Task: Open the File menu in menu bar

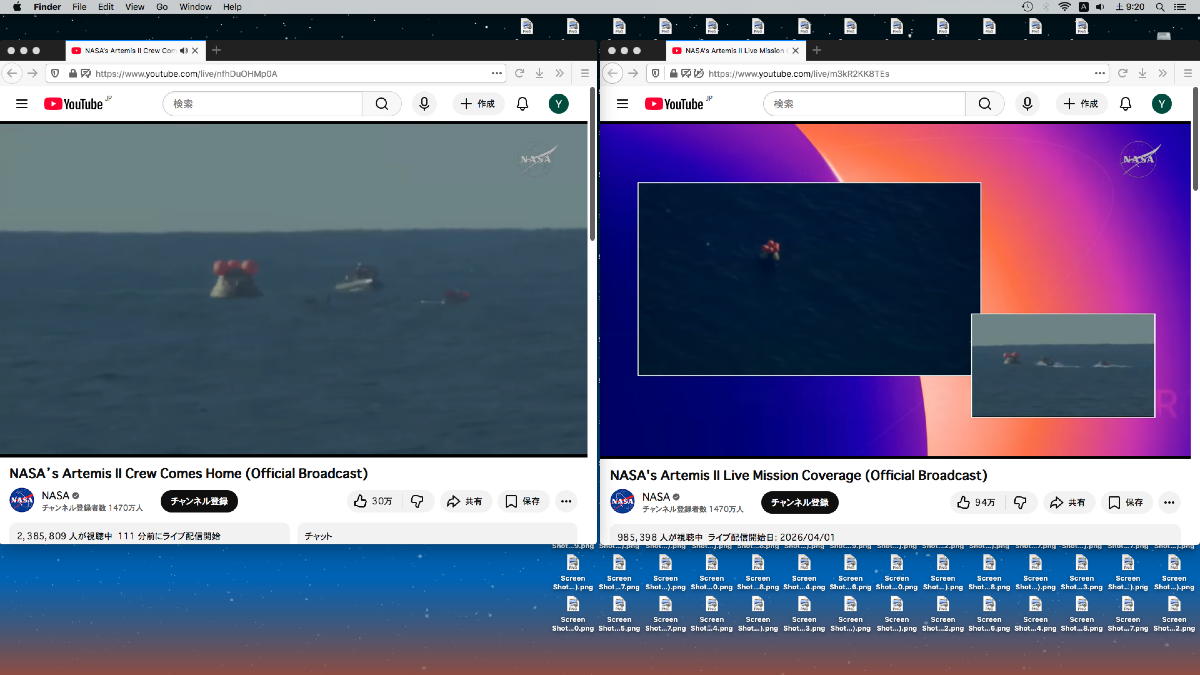Action: coord(79,6)
